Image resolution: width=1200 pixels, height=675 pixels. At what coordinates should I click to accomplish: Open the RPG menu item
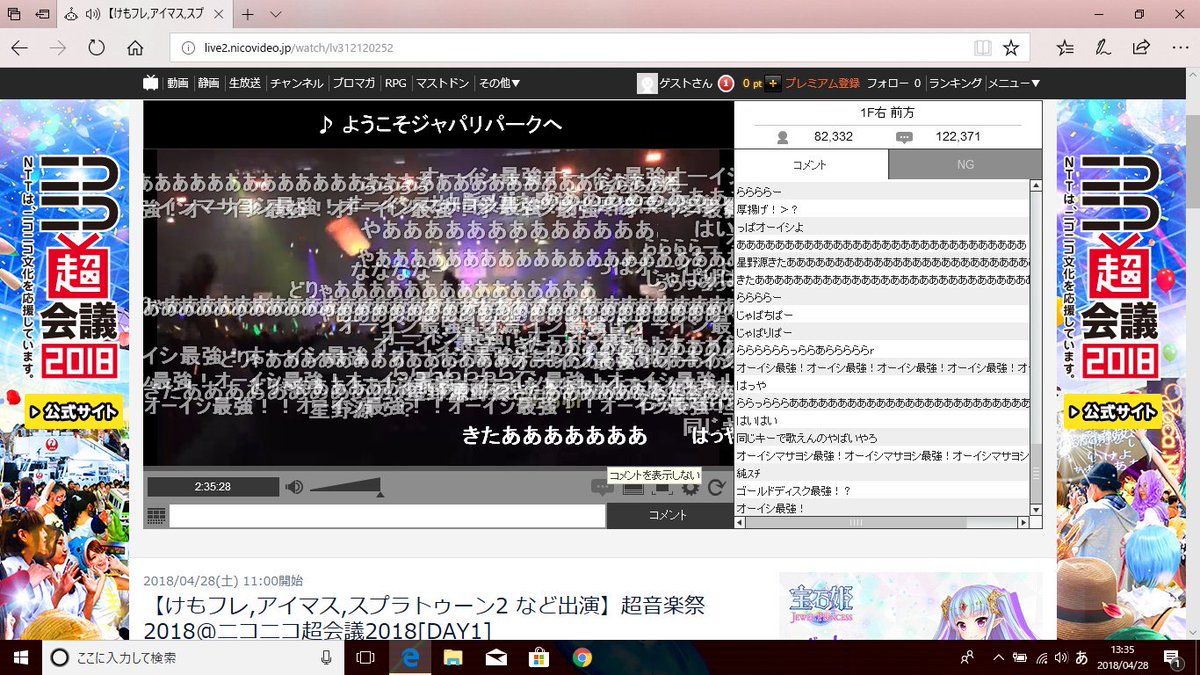point(395,84)
